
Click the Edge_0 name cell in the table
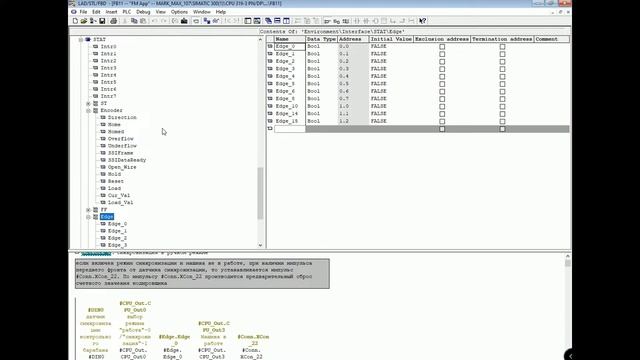(x=290, y=47)
